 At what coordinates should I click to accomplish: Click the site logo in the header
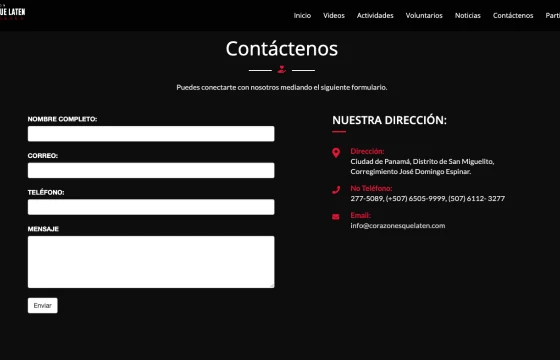[12, 13]
